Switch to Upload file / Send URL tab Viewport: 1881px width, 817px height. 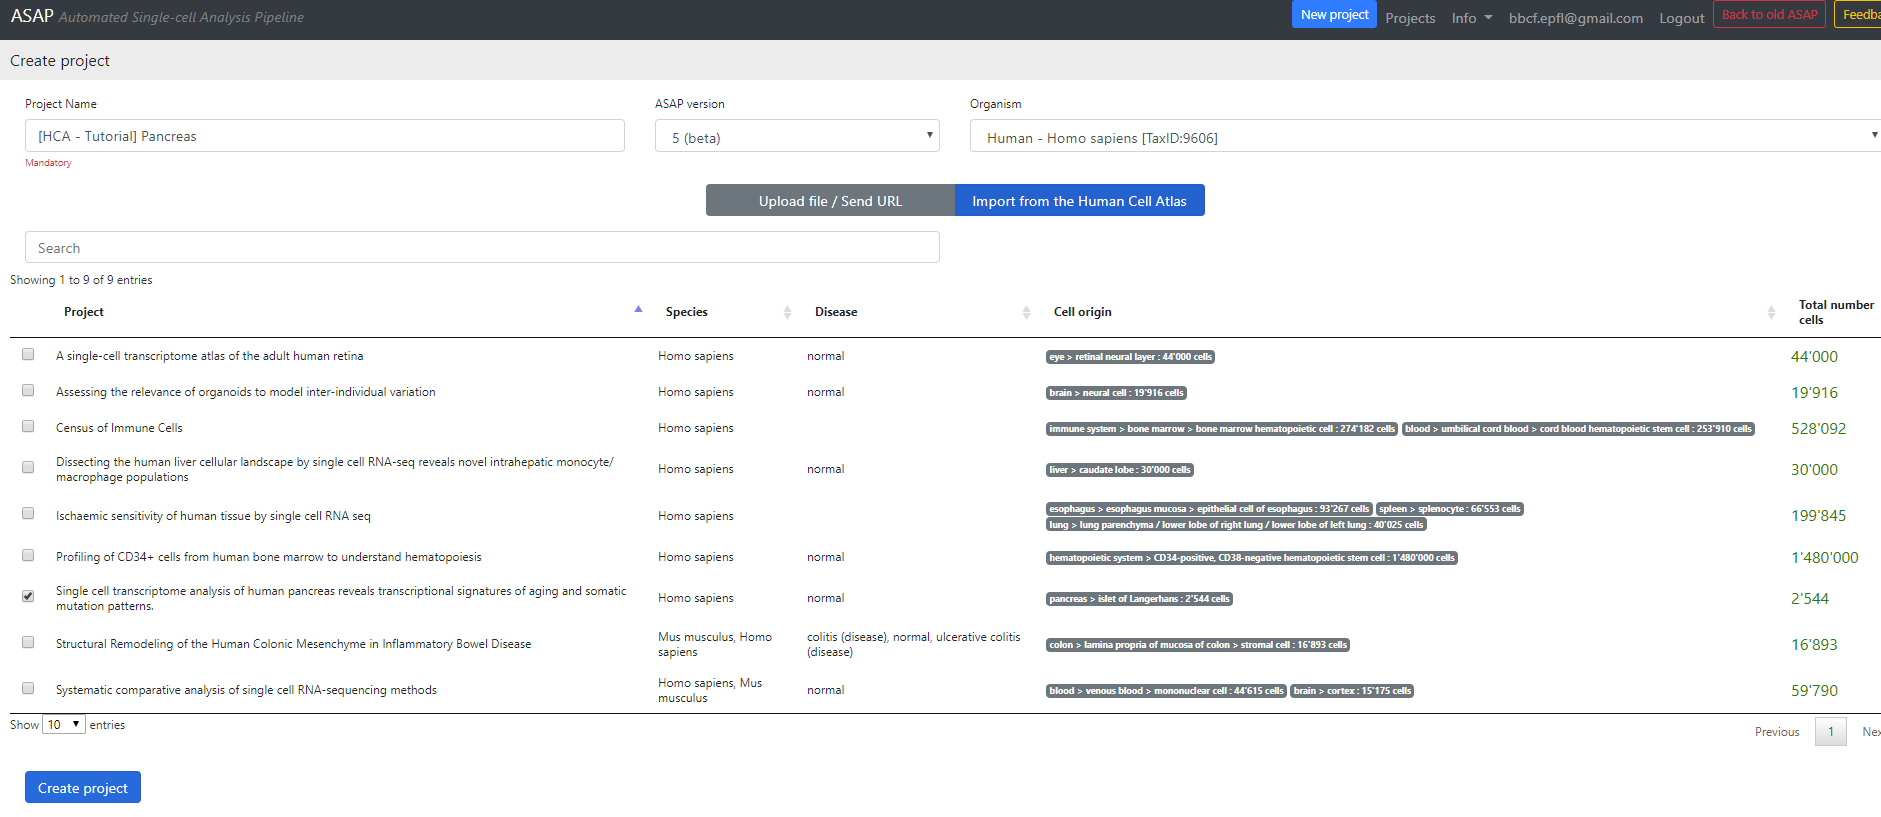tap(830, 201)
